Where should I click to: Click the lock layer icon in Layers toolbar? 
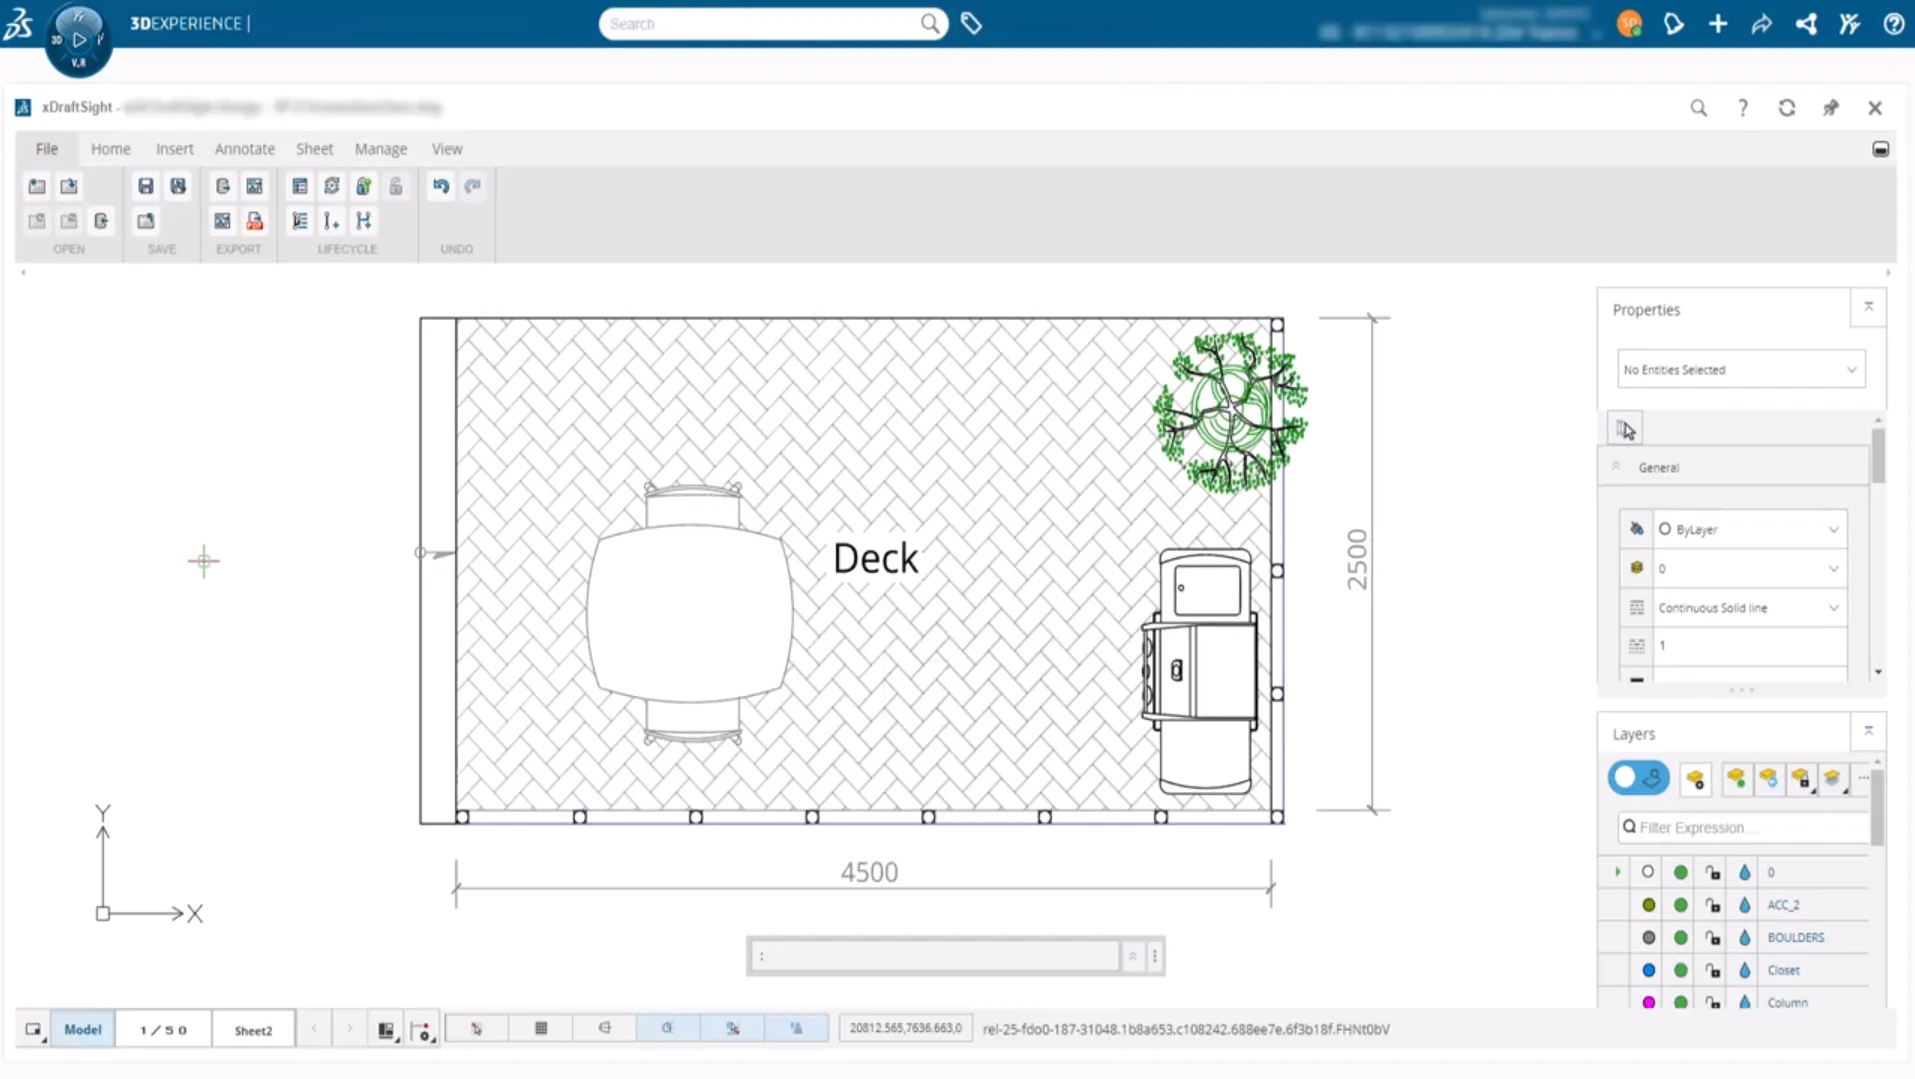coord(1800,779)
